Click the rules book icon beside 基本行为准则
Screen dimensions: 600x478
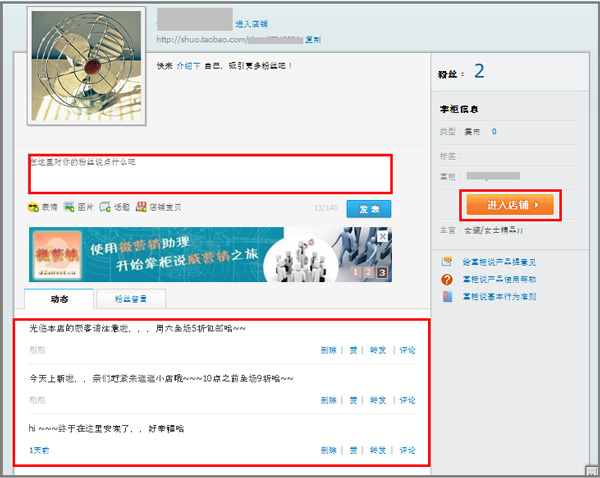tap(447, 297)
